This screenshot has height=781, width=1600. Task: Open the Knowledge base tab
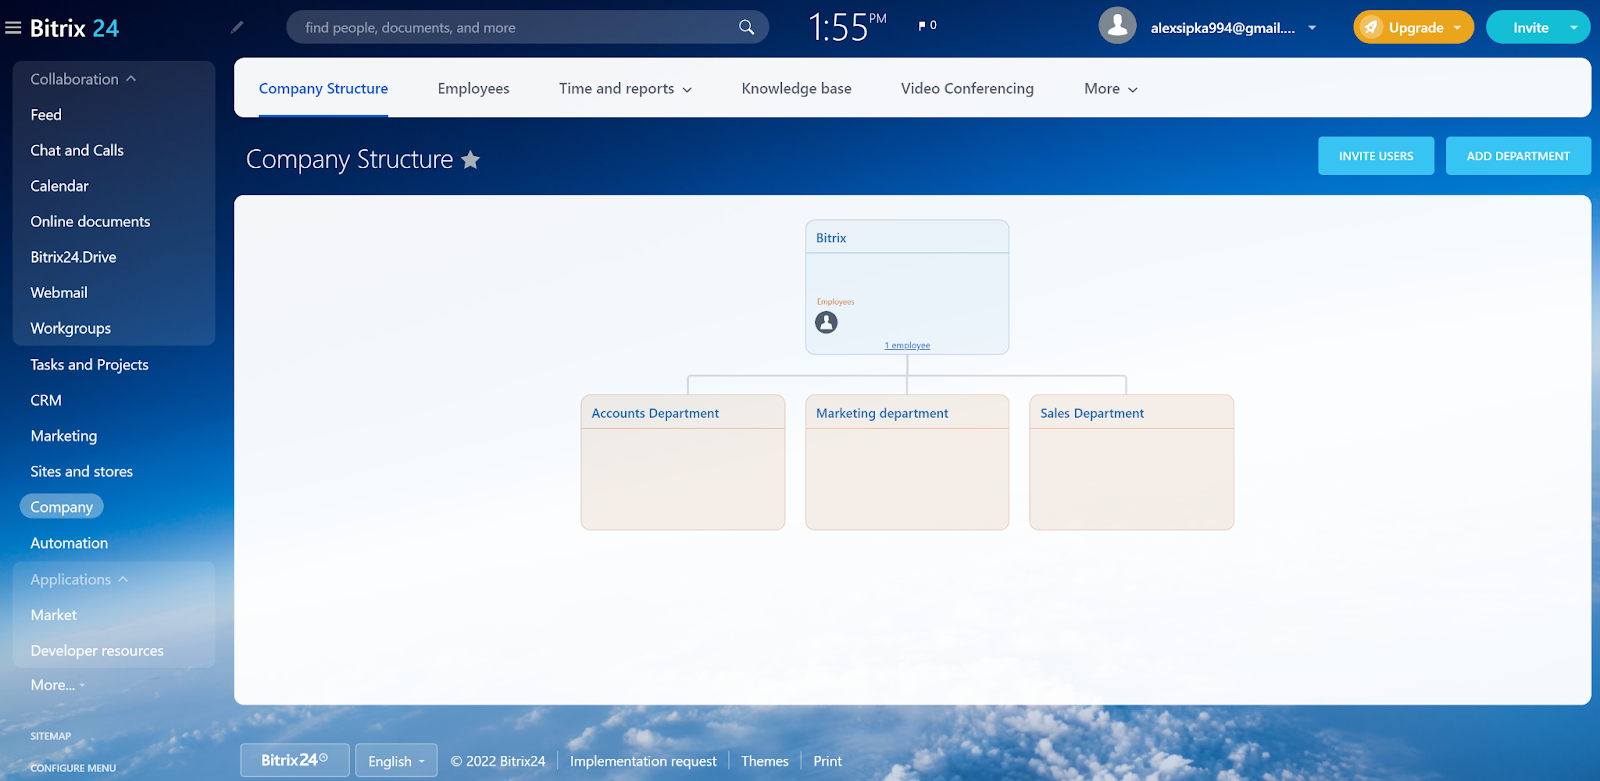tap(796, 89)
